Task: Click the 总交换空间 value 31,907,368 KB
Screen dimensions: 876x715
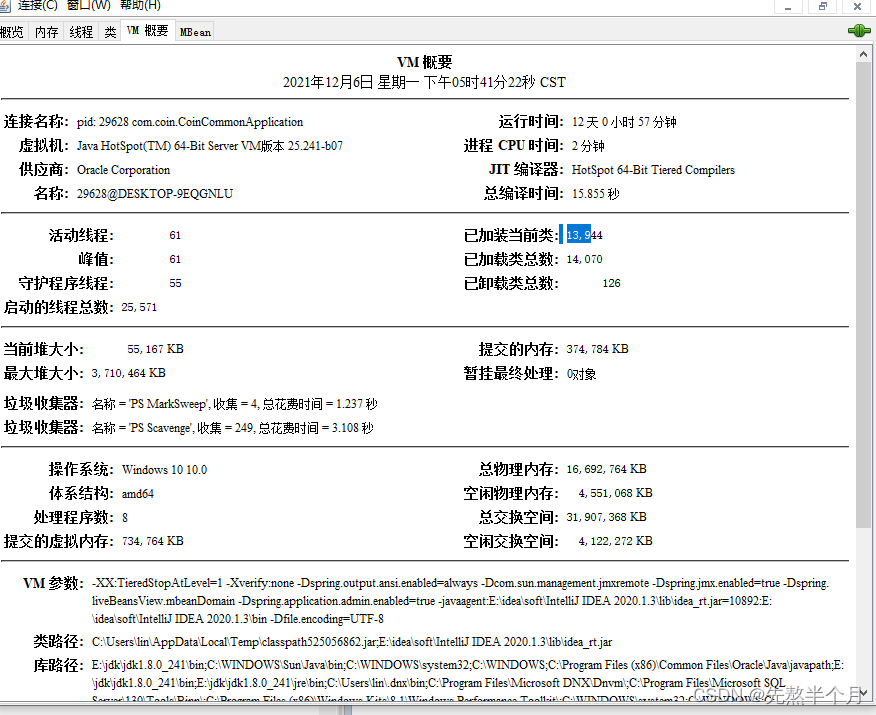Action: tap(606, 517)
